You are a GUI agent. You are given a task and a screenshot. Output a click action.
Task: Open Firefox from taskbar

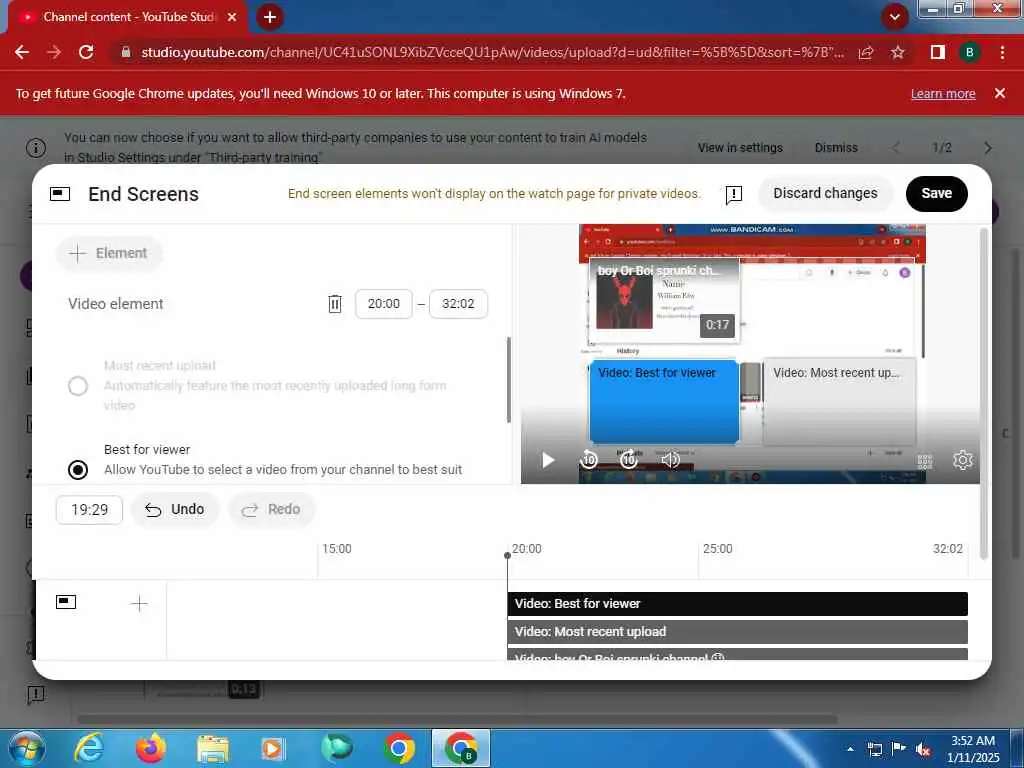[150, 748]
